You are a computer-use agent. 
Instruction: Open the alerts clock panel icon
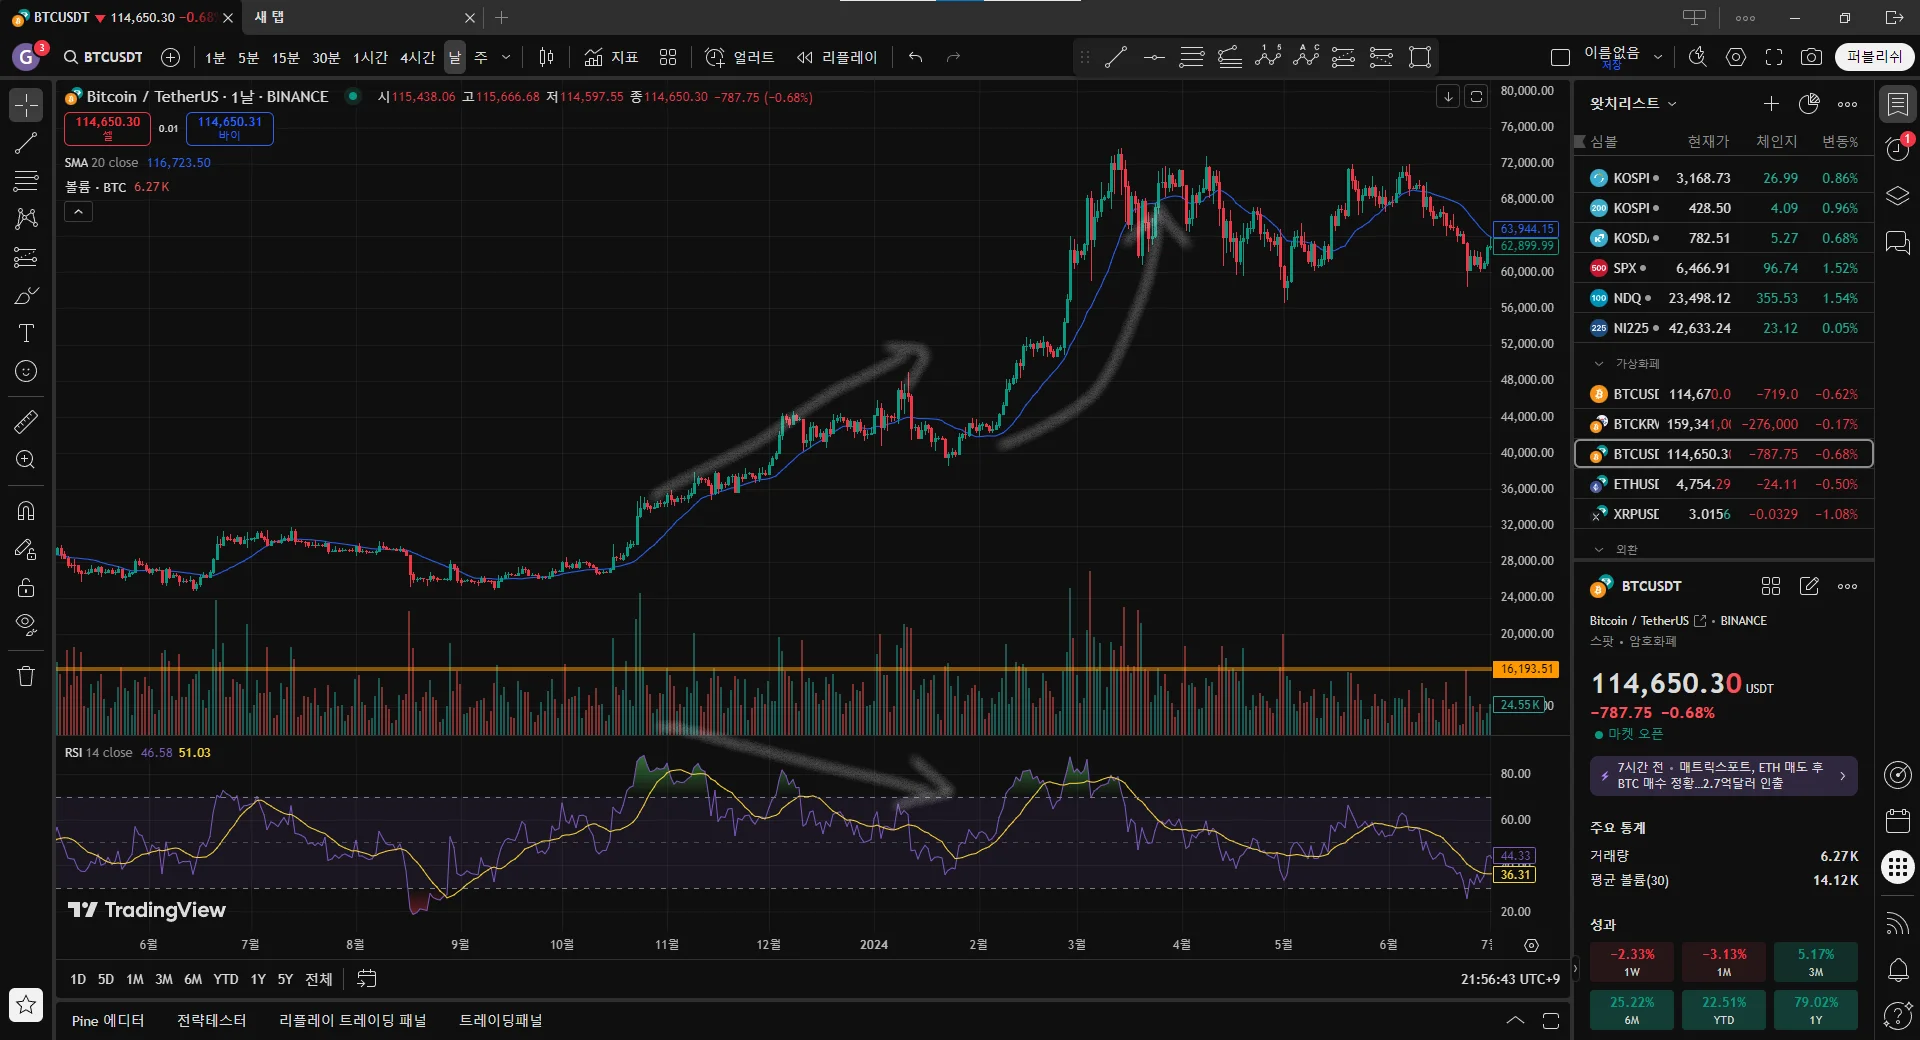[x=1897, y=148]
